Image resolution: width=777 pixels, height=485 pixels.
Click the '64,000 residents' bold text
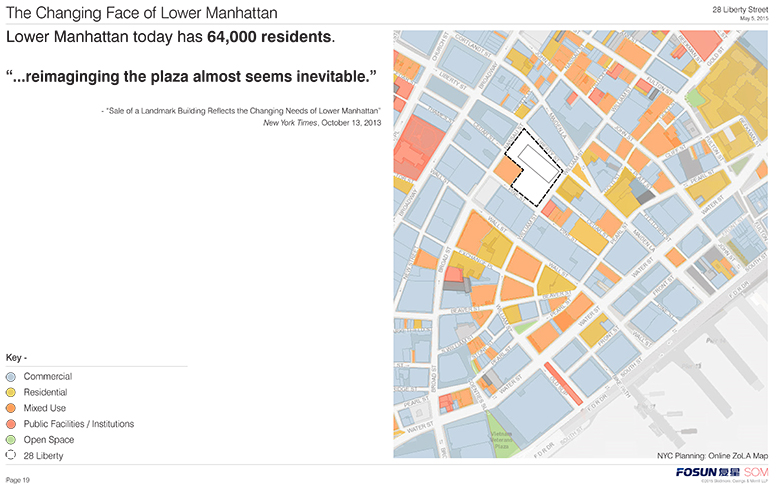click(269, 37)
